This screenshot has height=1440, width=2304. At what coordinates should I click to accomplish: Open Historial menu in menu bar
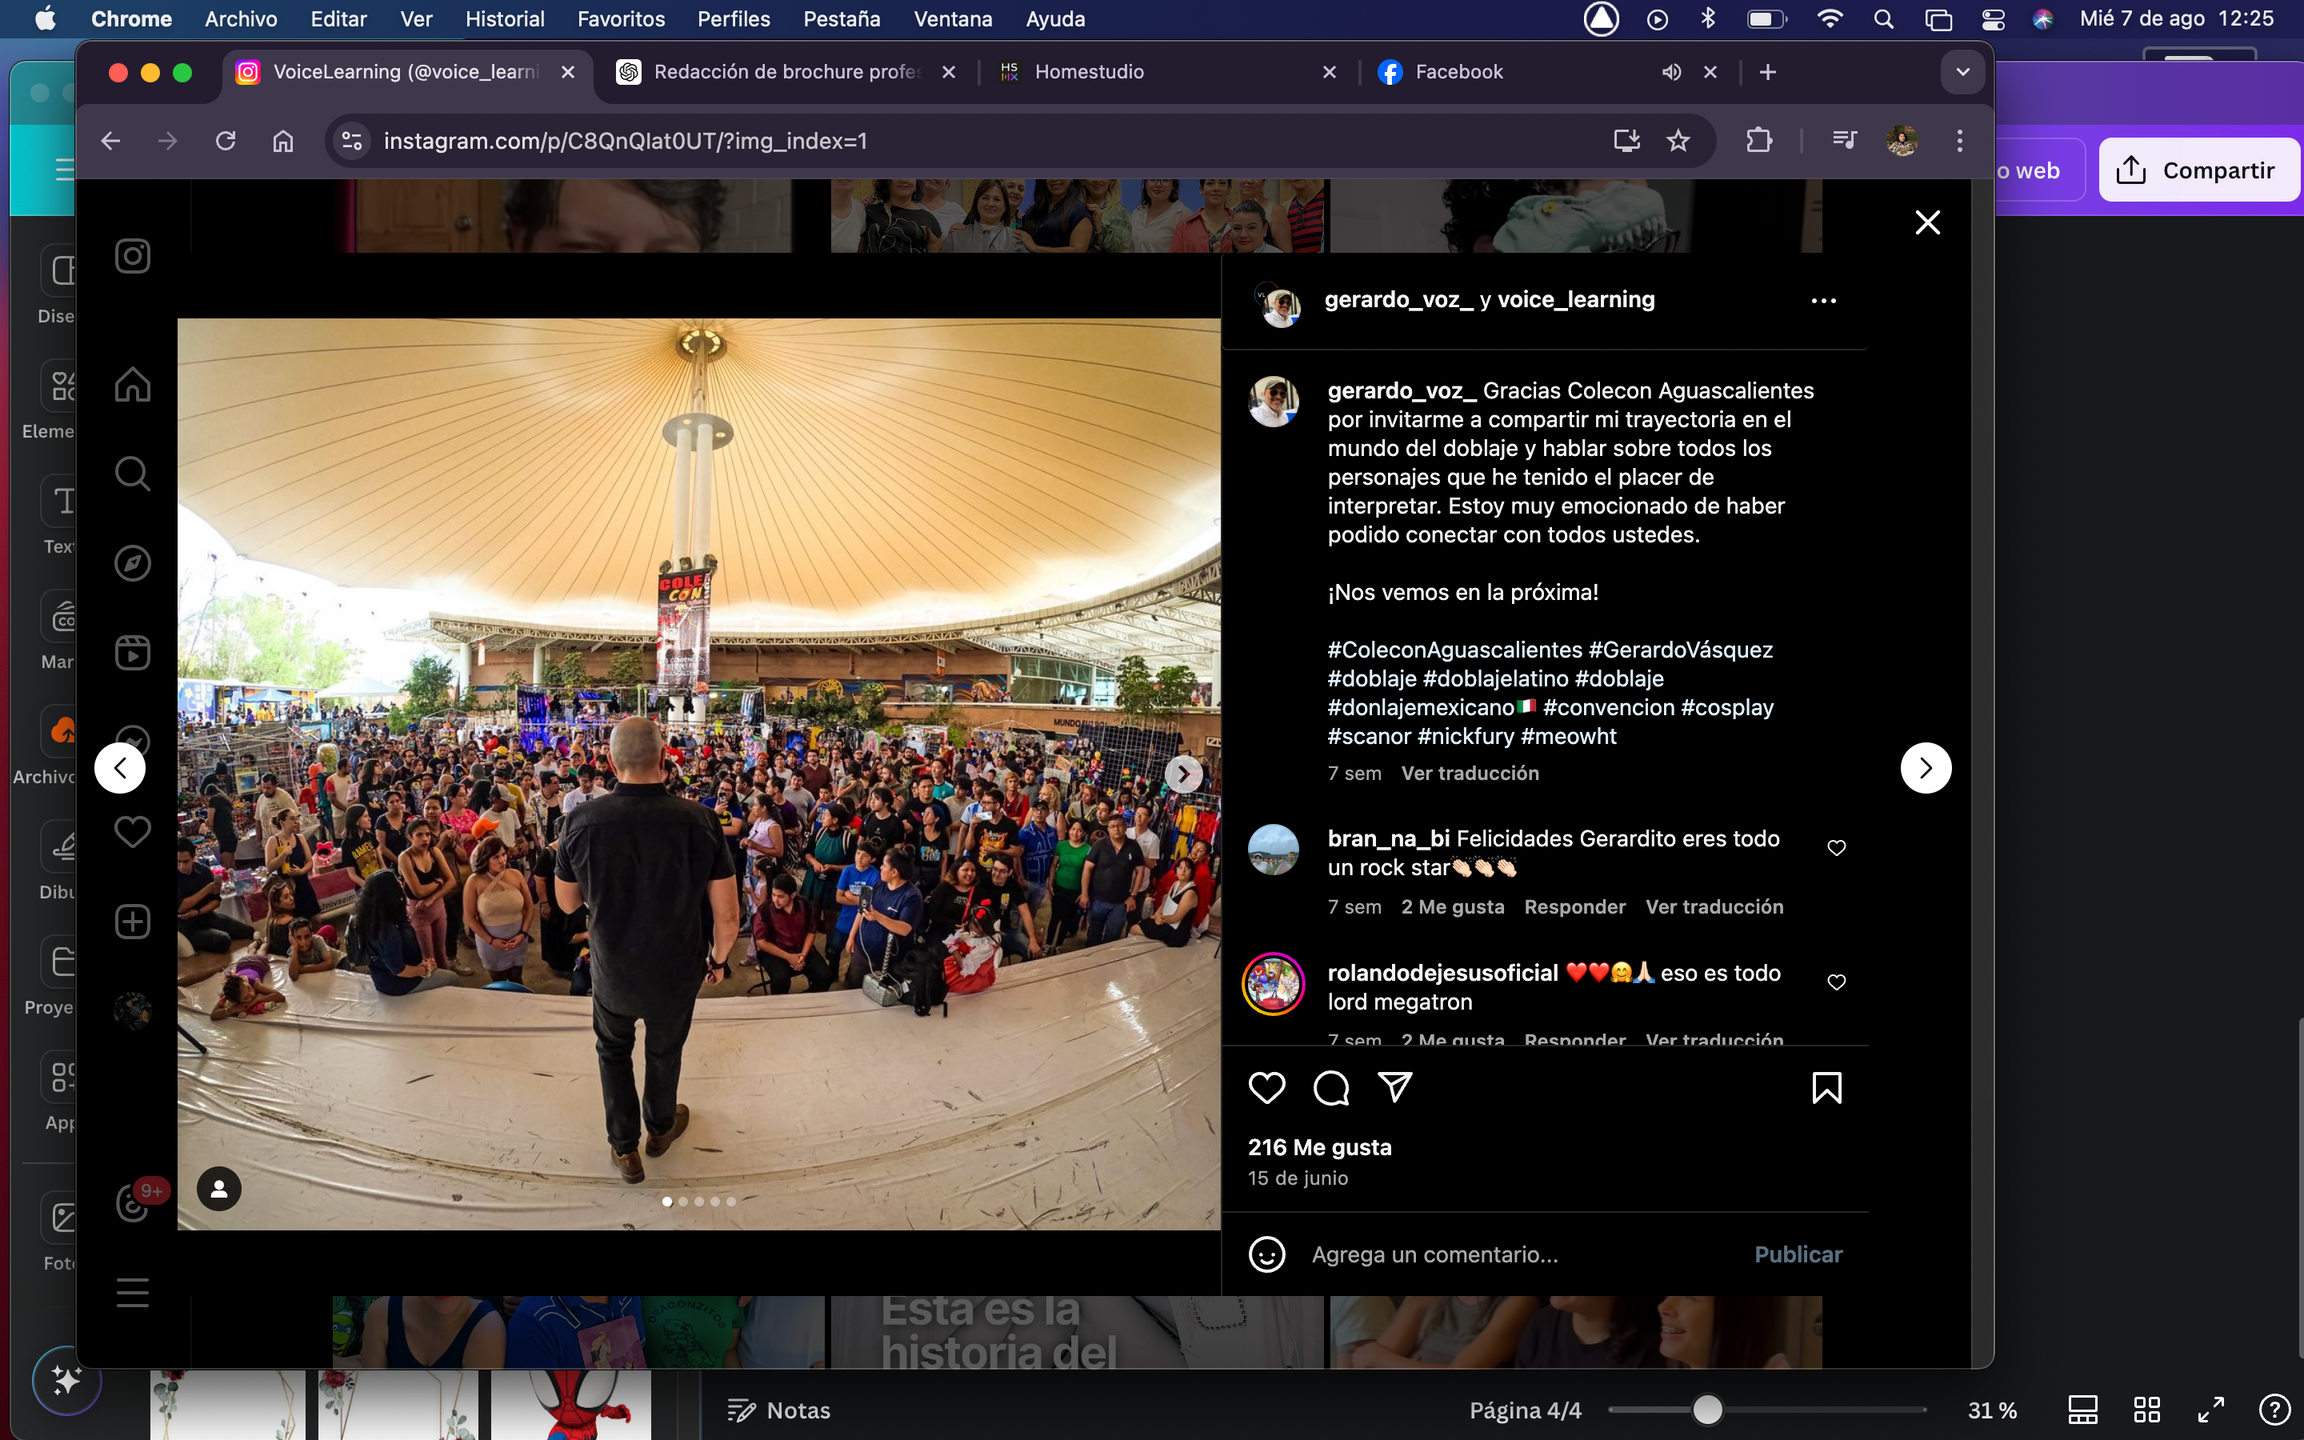point(505,19)
